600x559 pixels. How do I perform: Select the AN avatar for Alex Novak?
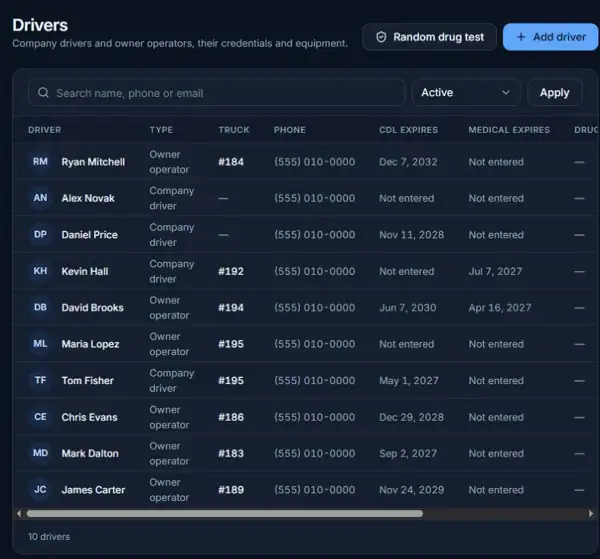click(x=40, y=198)
